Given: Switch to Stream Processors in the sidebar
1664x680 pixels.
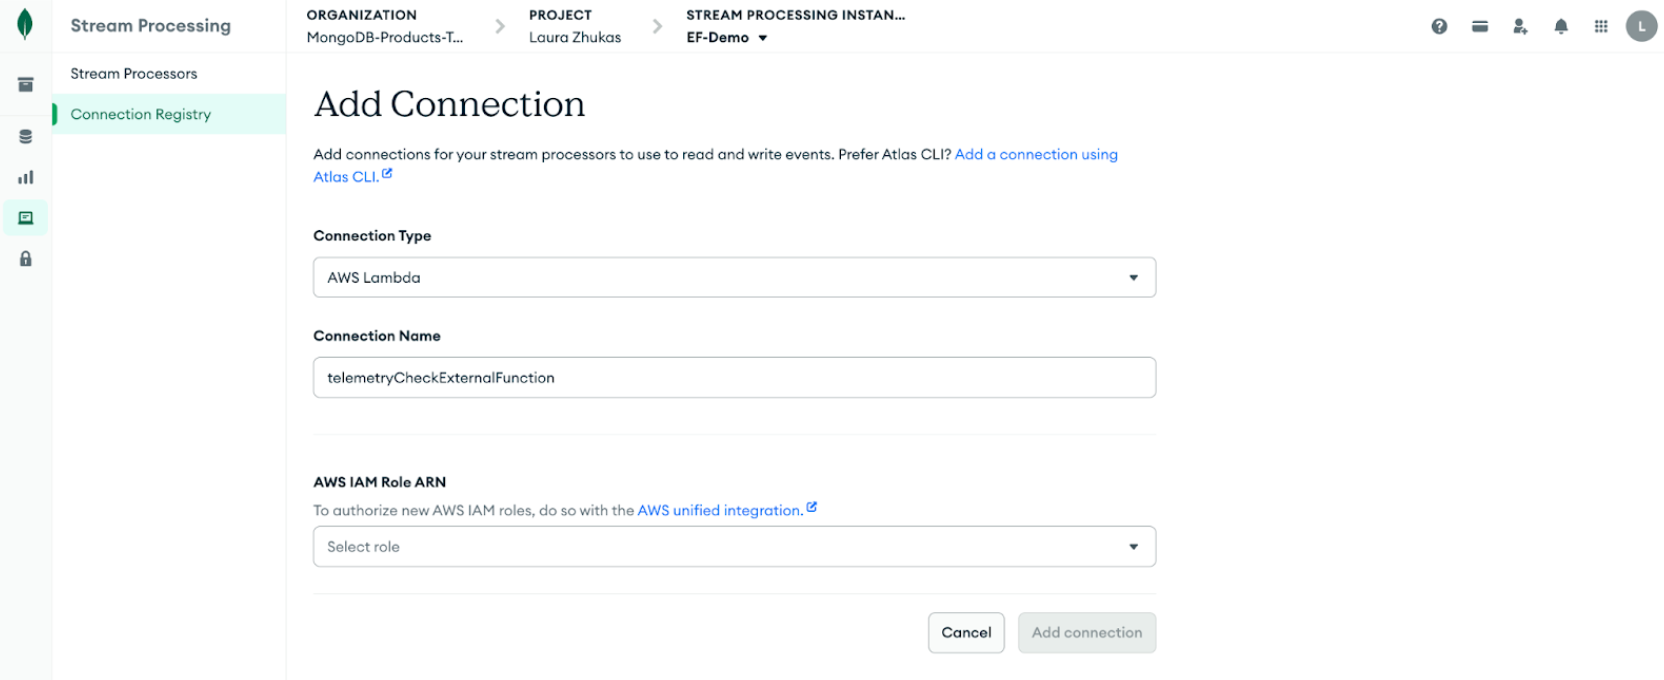Looking at the screenshot, I should coord(133,73).
